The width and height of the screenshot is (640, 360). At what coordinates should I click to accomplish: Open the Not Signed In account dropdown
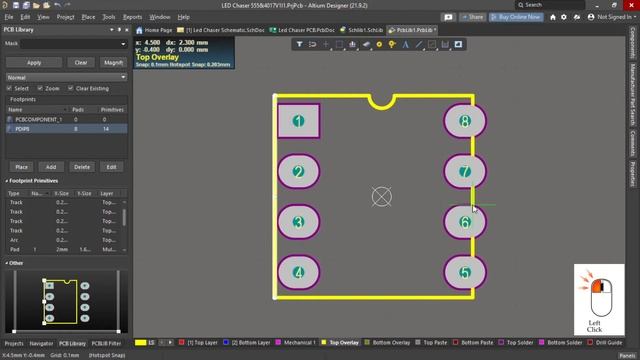[612, 17]
